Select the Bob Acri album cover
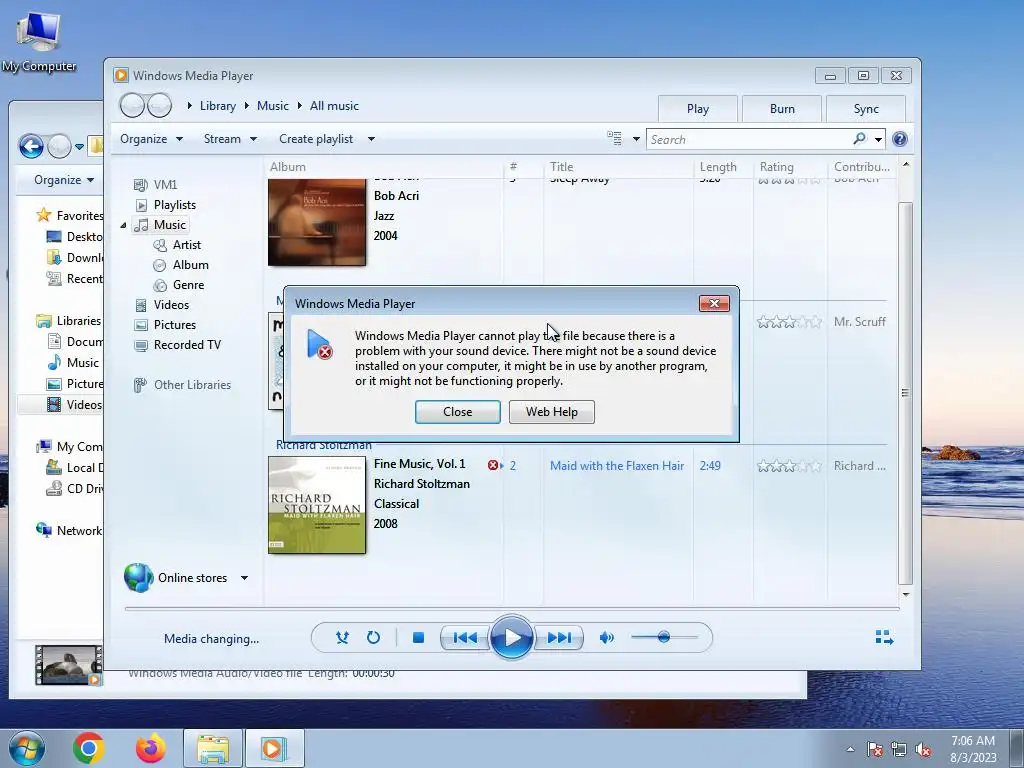This screenshot has width=1024, height=768. click(x=317, y=222)
